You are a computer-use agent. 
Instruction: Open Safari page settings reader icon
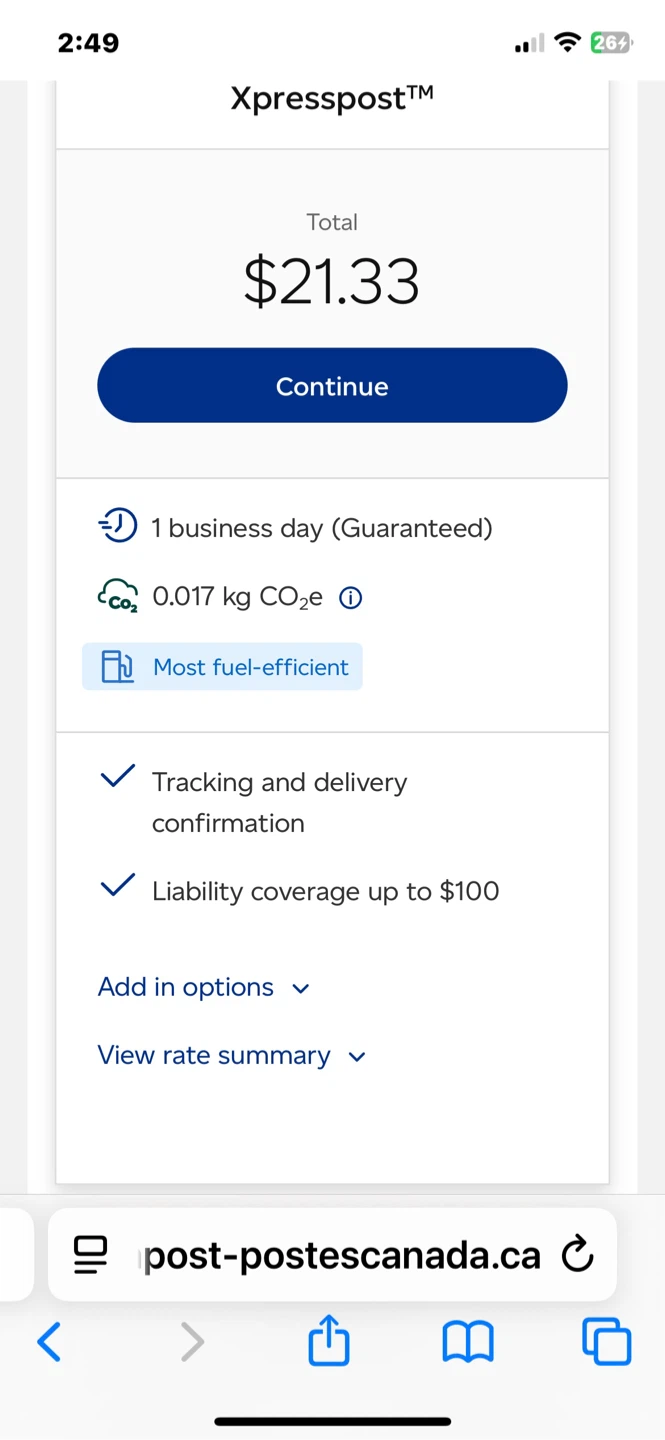coord(91,1254)
